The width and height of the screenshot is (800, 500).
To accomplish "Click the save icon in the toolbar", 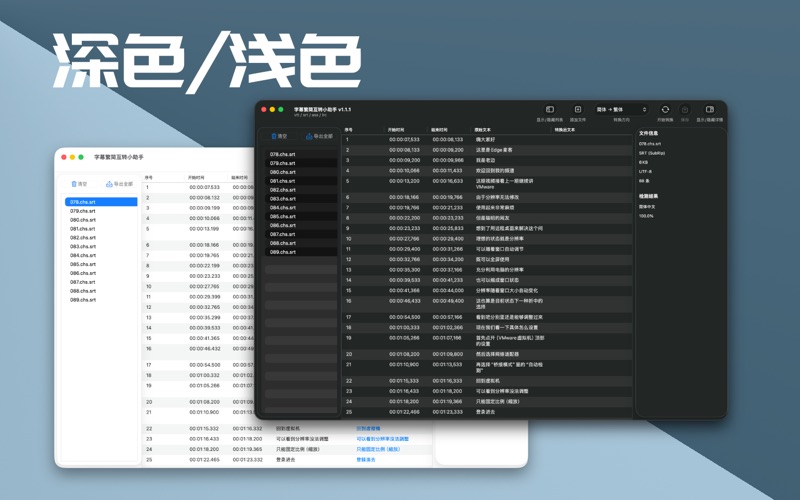I will click(x=685, y=110).
